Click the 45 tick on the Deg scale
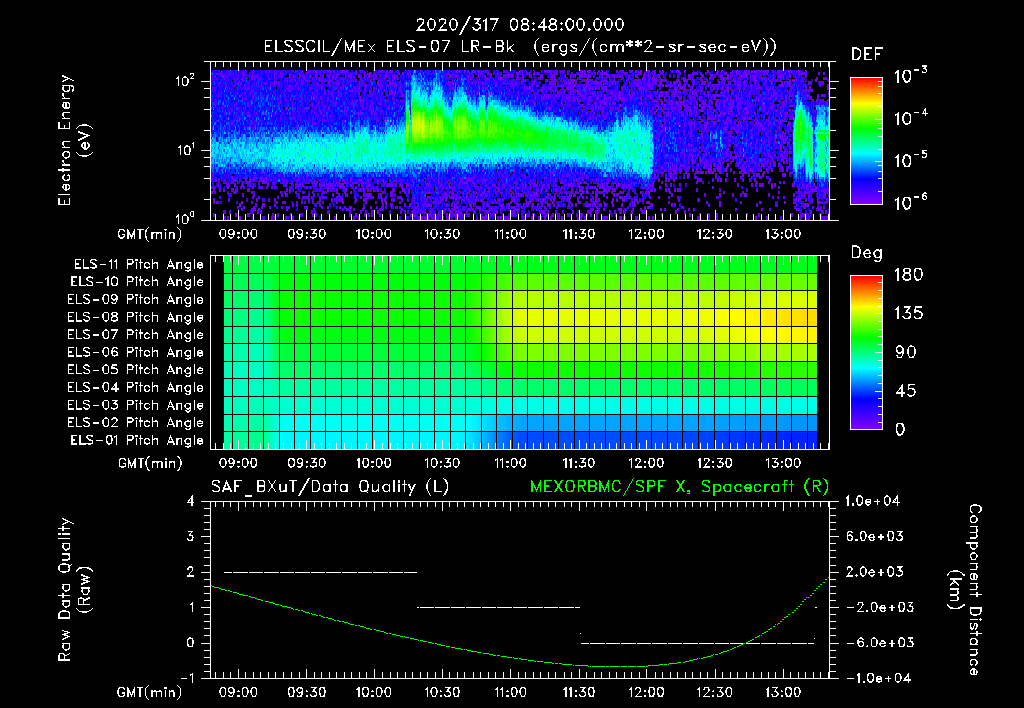 pyautogui.click(x=906, y=391)
